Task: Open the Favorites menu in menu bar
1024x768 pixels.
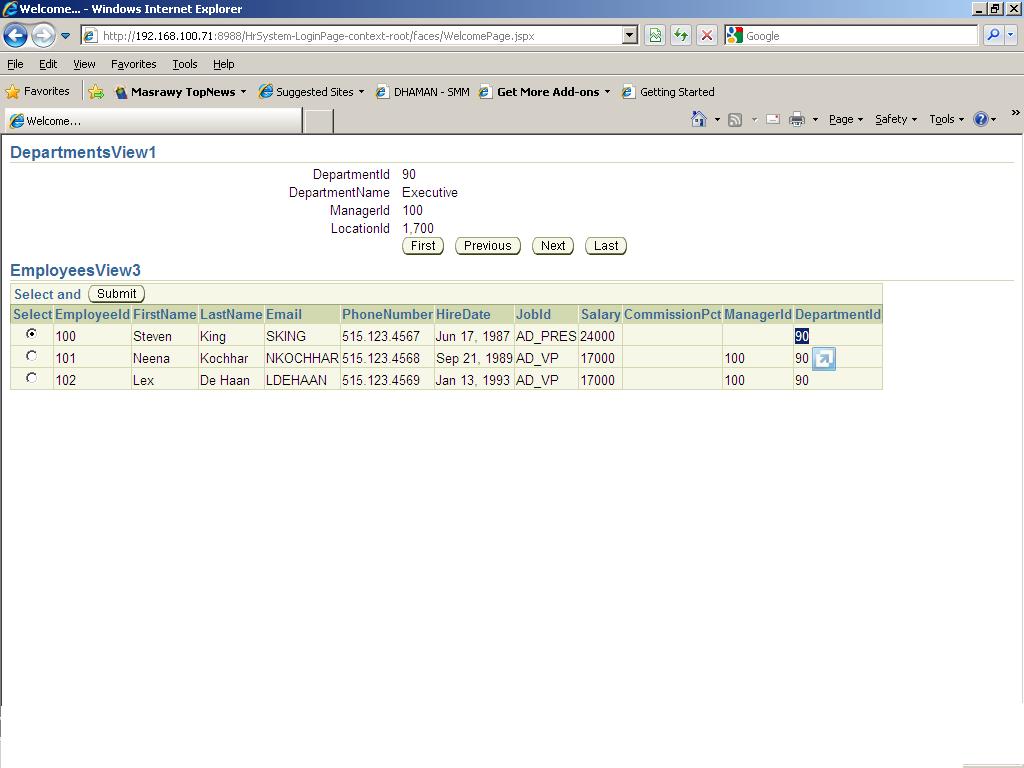Action: tap(133, 64)
